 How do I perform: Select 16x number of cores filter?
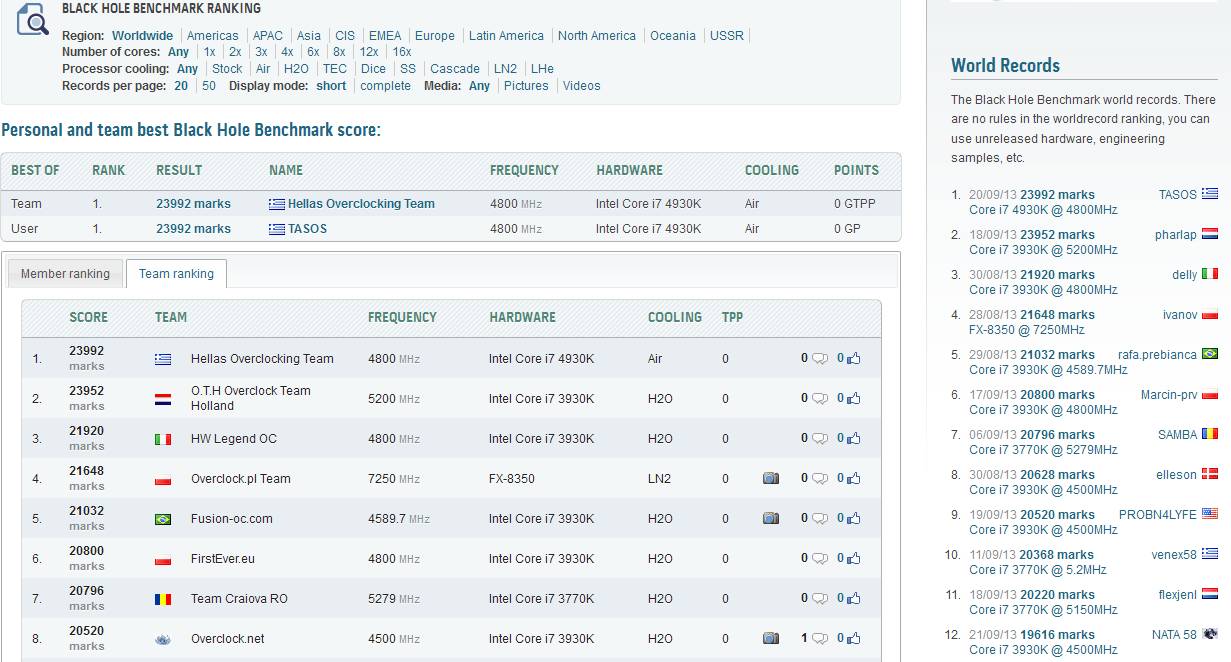pos(402,52)
